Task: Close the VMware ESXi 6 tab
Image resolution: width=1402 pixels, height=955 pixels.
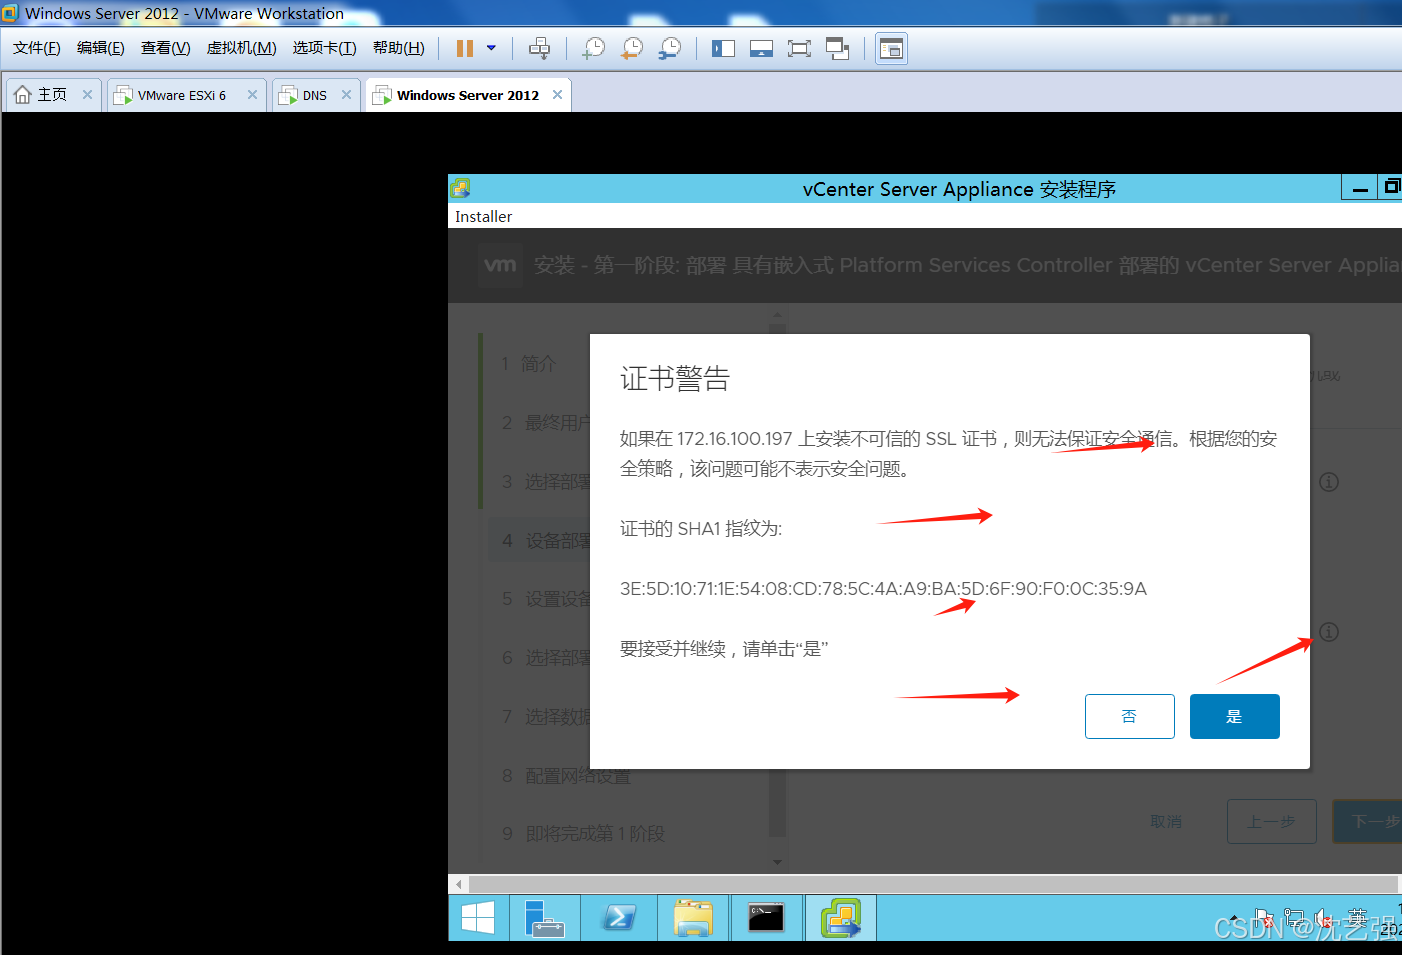Action: pos(252,95)
